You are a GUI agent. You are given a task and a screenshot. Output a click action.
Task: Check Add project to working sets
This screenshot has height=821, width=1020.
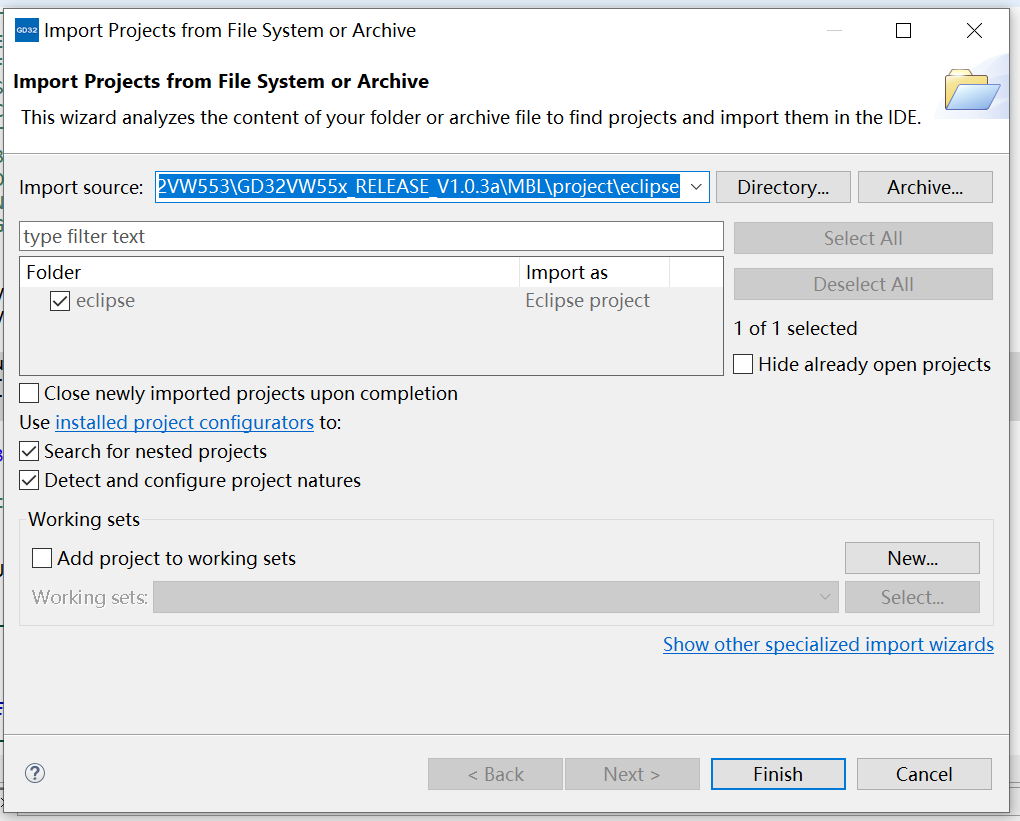(42, 558)
